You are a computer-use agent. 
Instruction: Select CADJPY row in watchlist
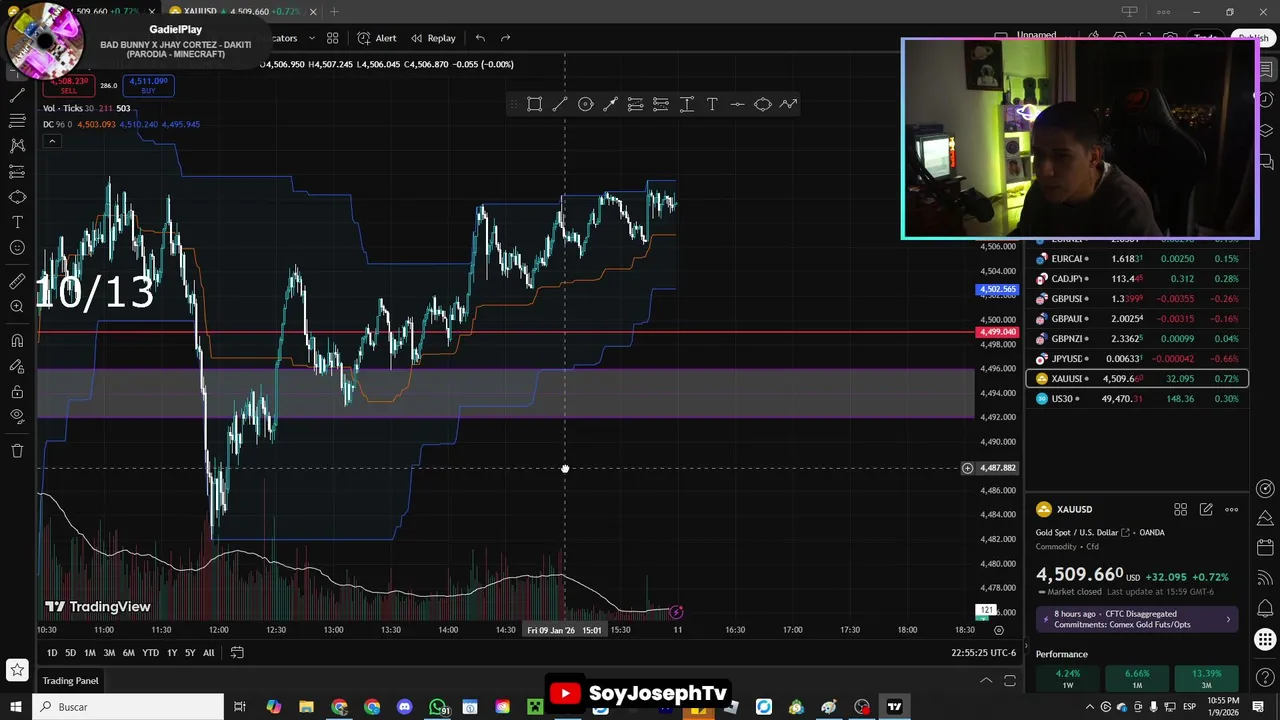click(1137, 279)
